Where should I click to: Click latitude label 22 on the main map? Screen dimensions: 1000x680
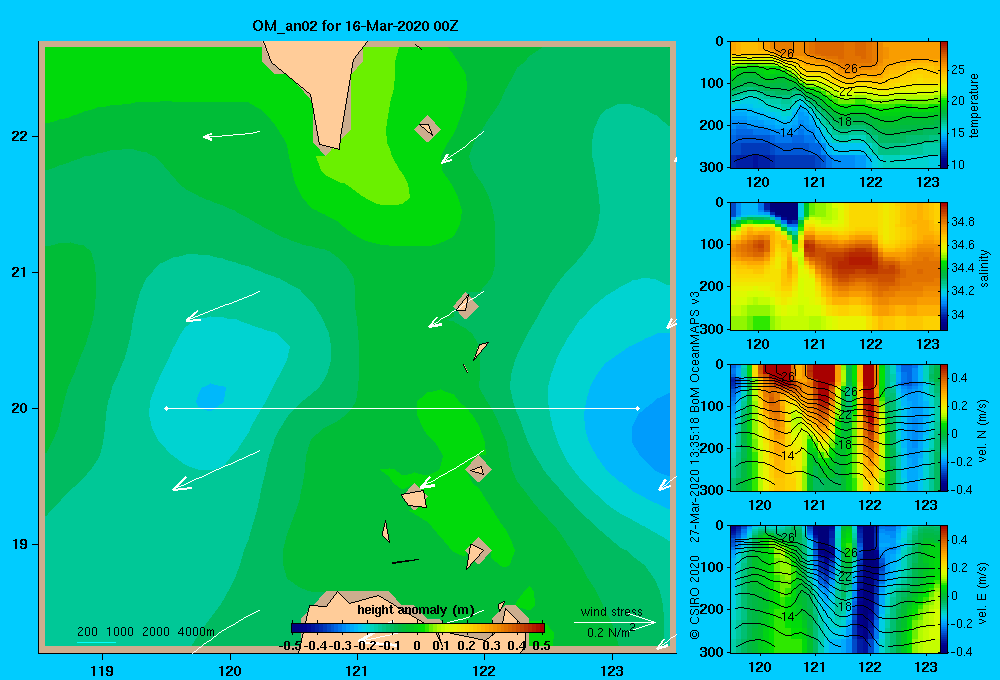[20, 136]
